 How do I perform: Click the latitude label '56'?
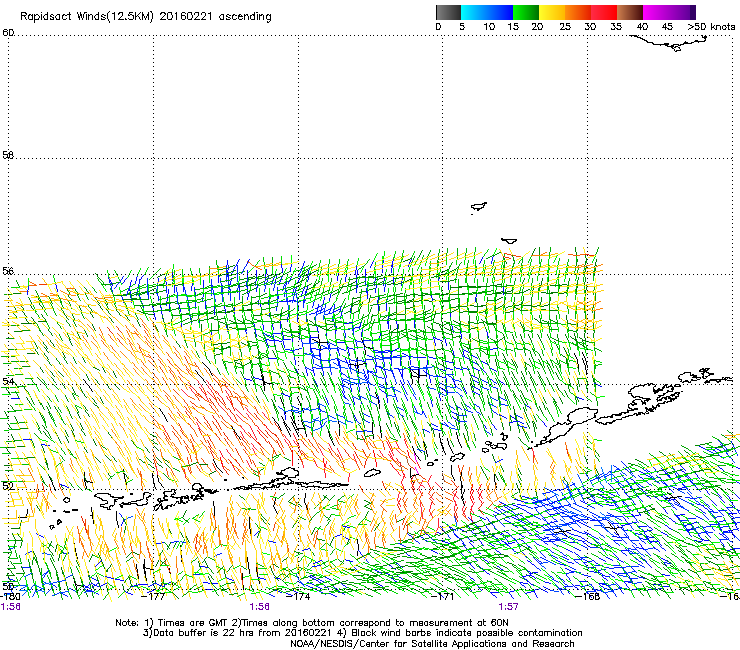[8, 271]
